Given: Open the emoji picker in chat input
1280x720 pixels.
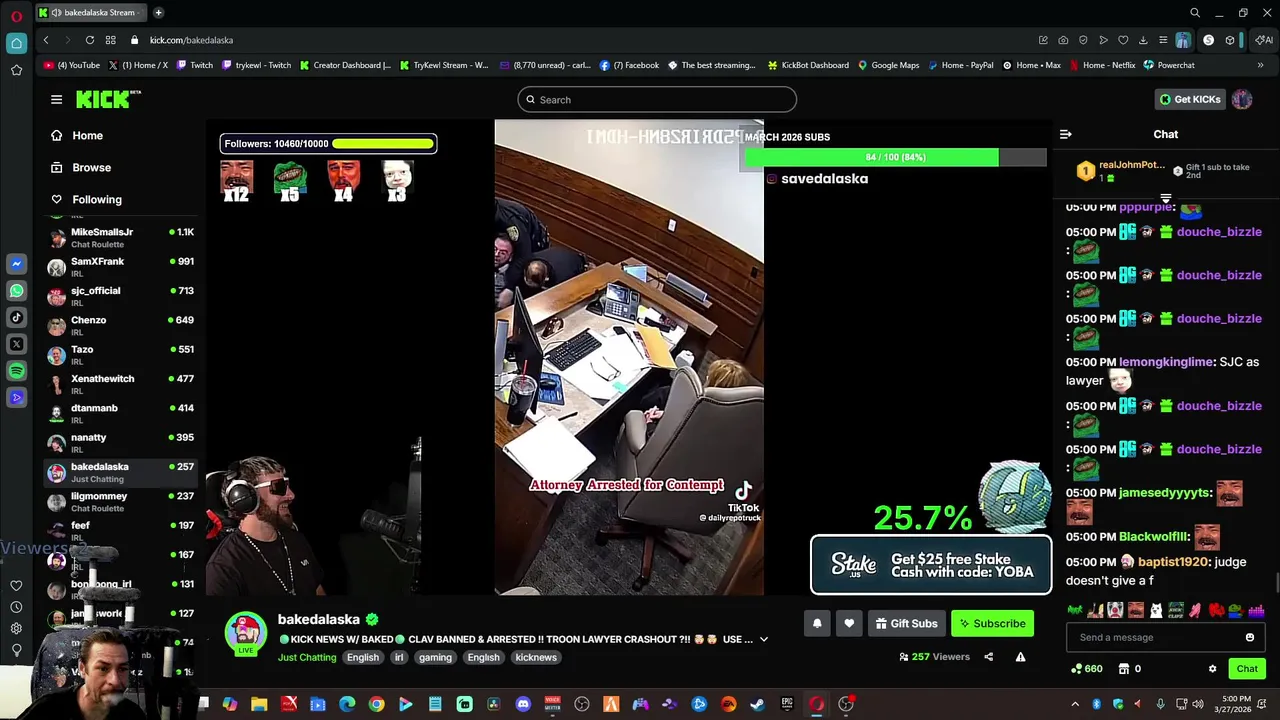Looking at the screenshot, I should pos(1250,637).
